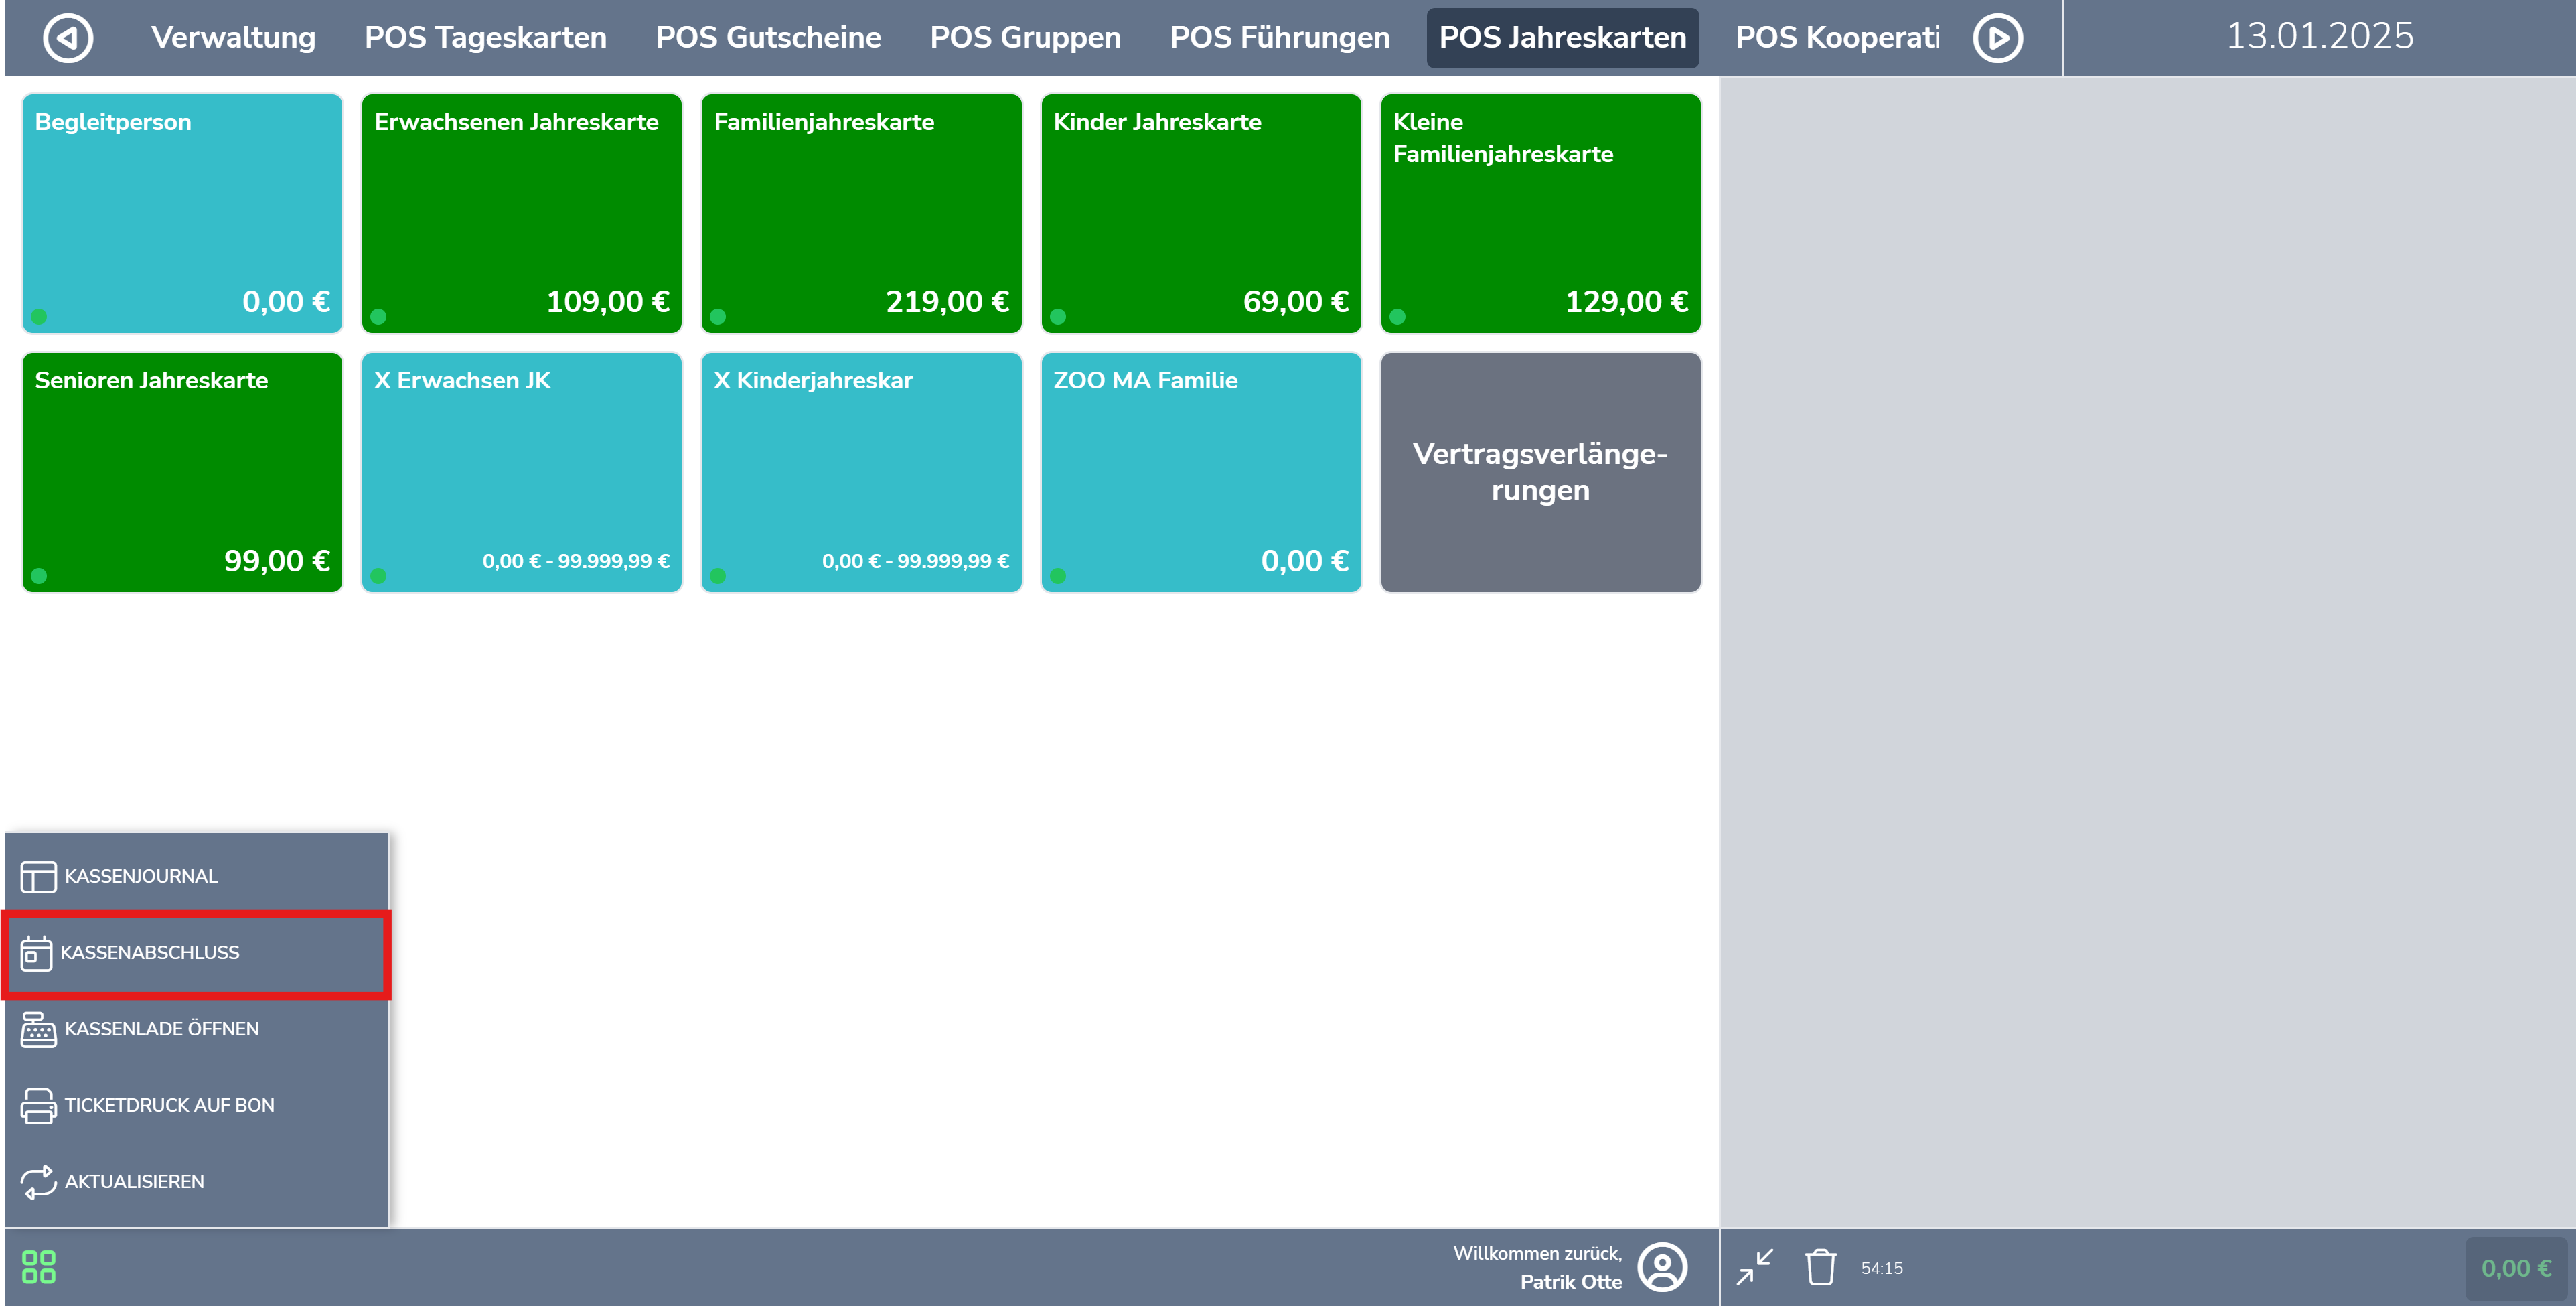
Task: Click the collapse arrows icon
Action: click(1755, 1267)
